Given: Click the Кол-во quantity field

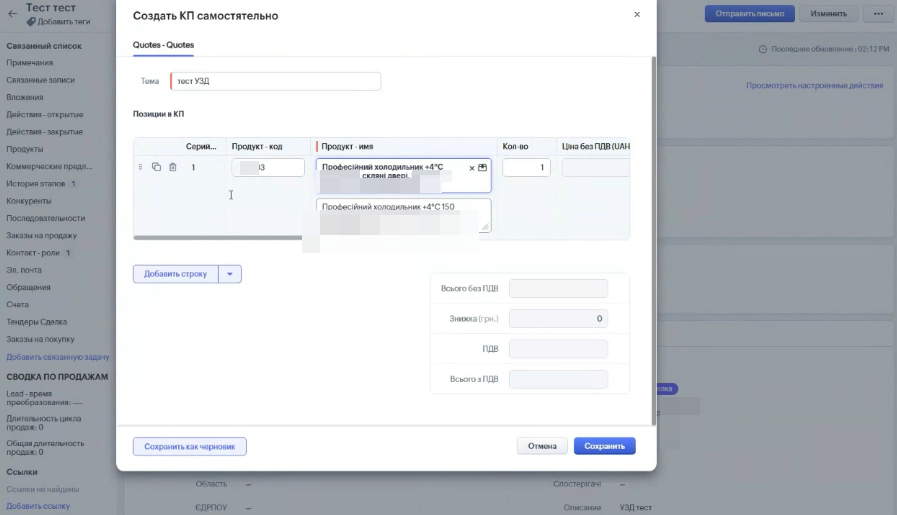Looking at the screenshot, I should 526,167.
